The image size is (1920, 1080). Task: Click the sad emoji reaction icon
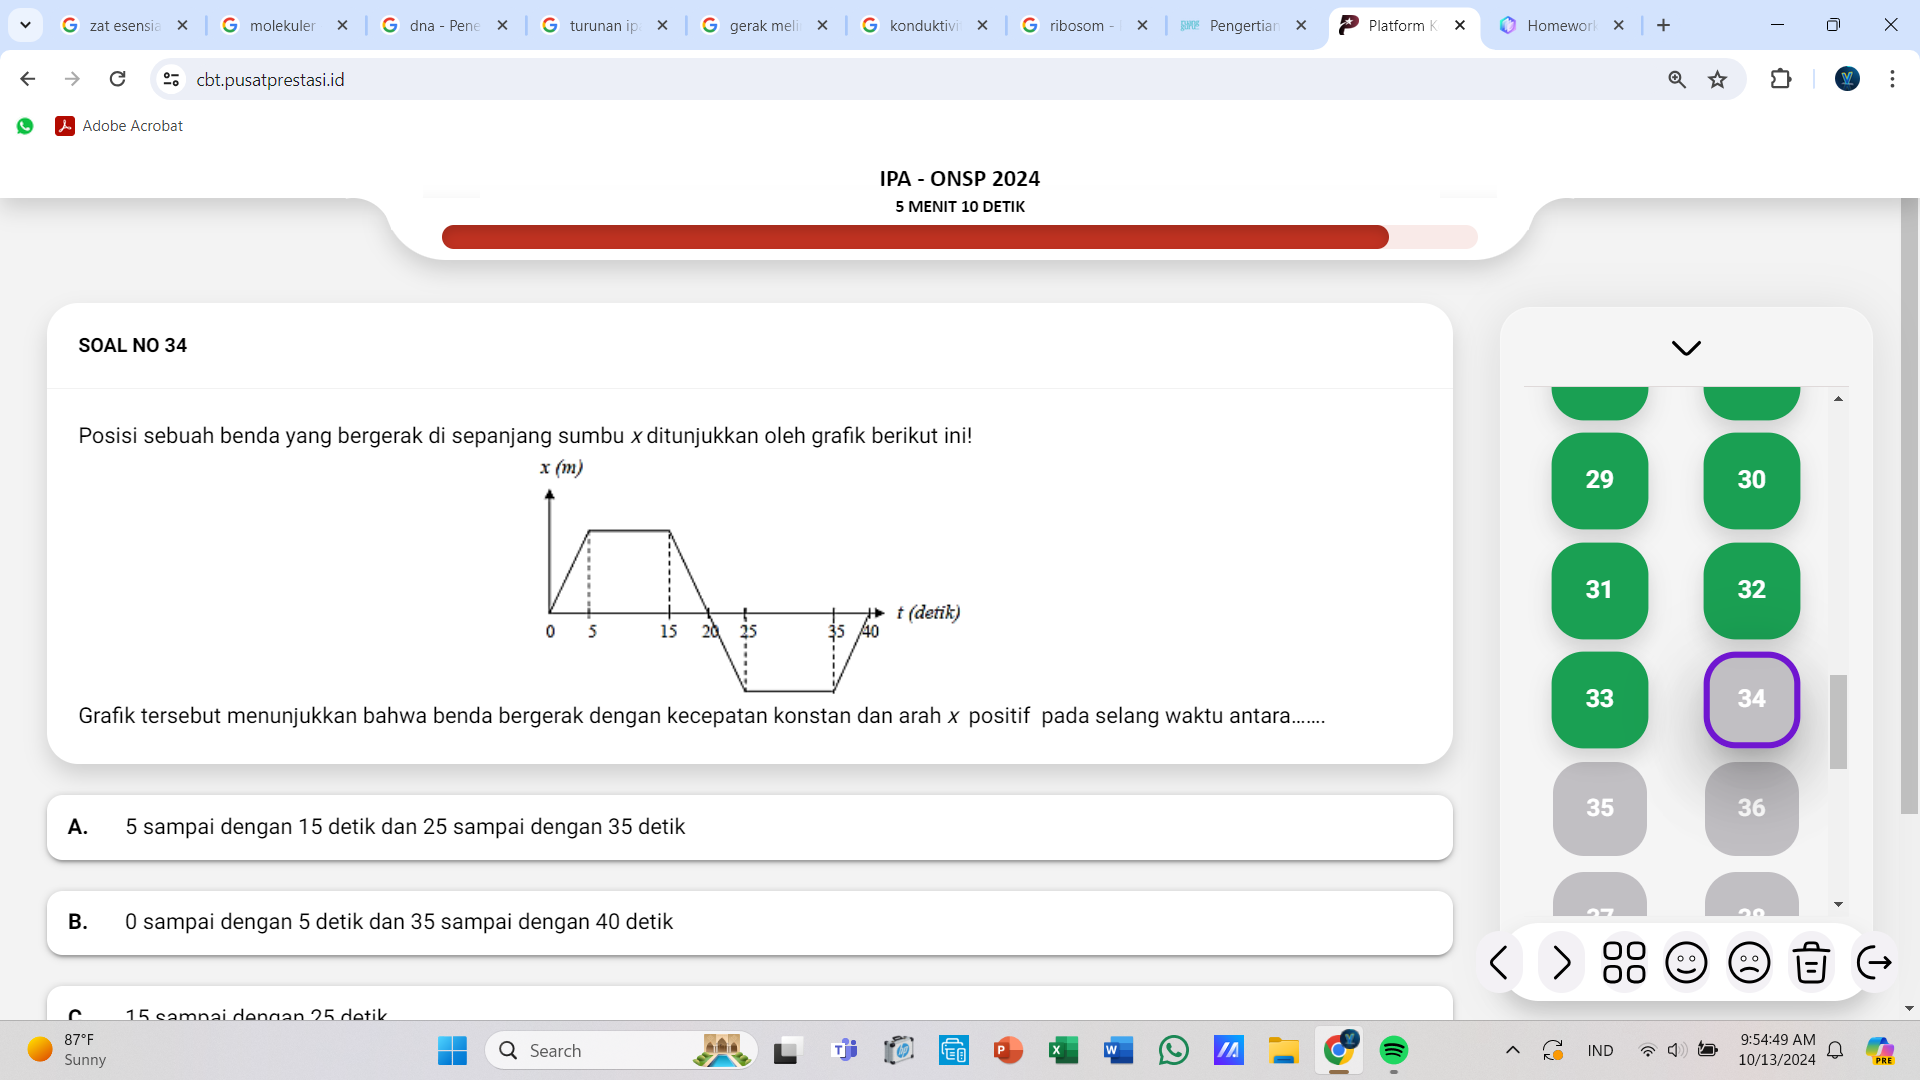pos(1746,961)
